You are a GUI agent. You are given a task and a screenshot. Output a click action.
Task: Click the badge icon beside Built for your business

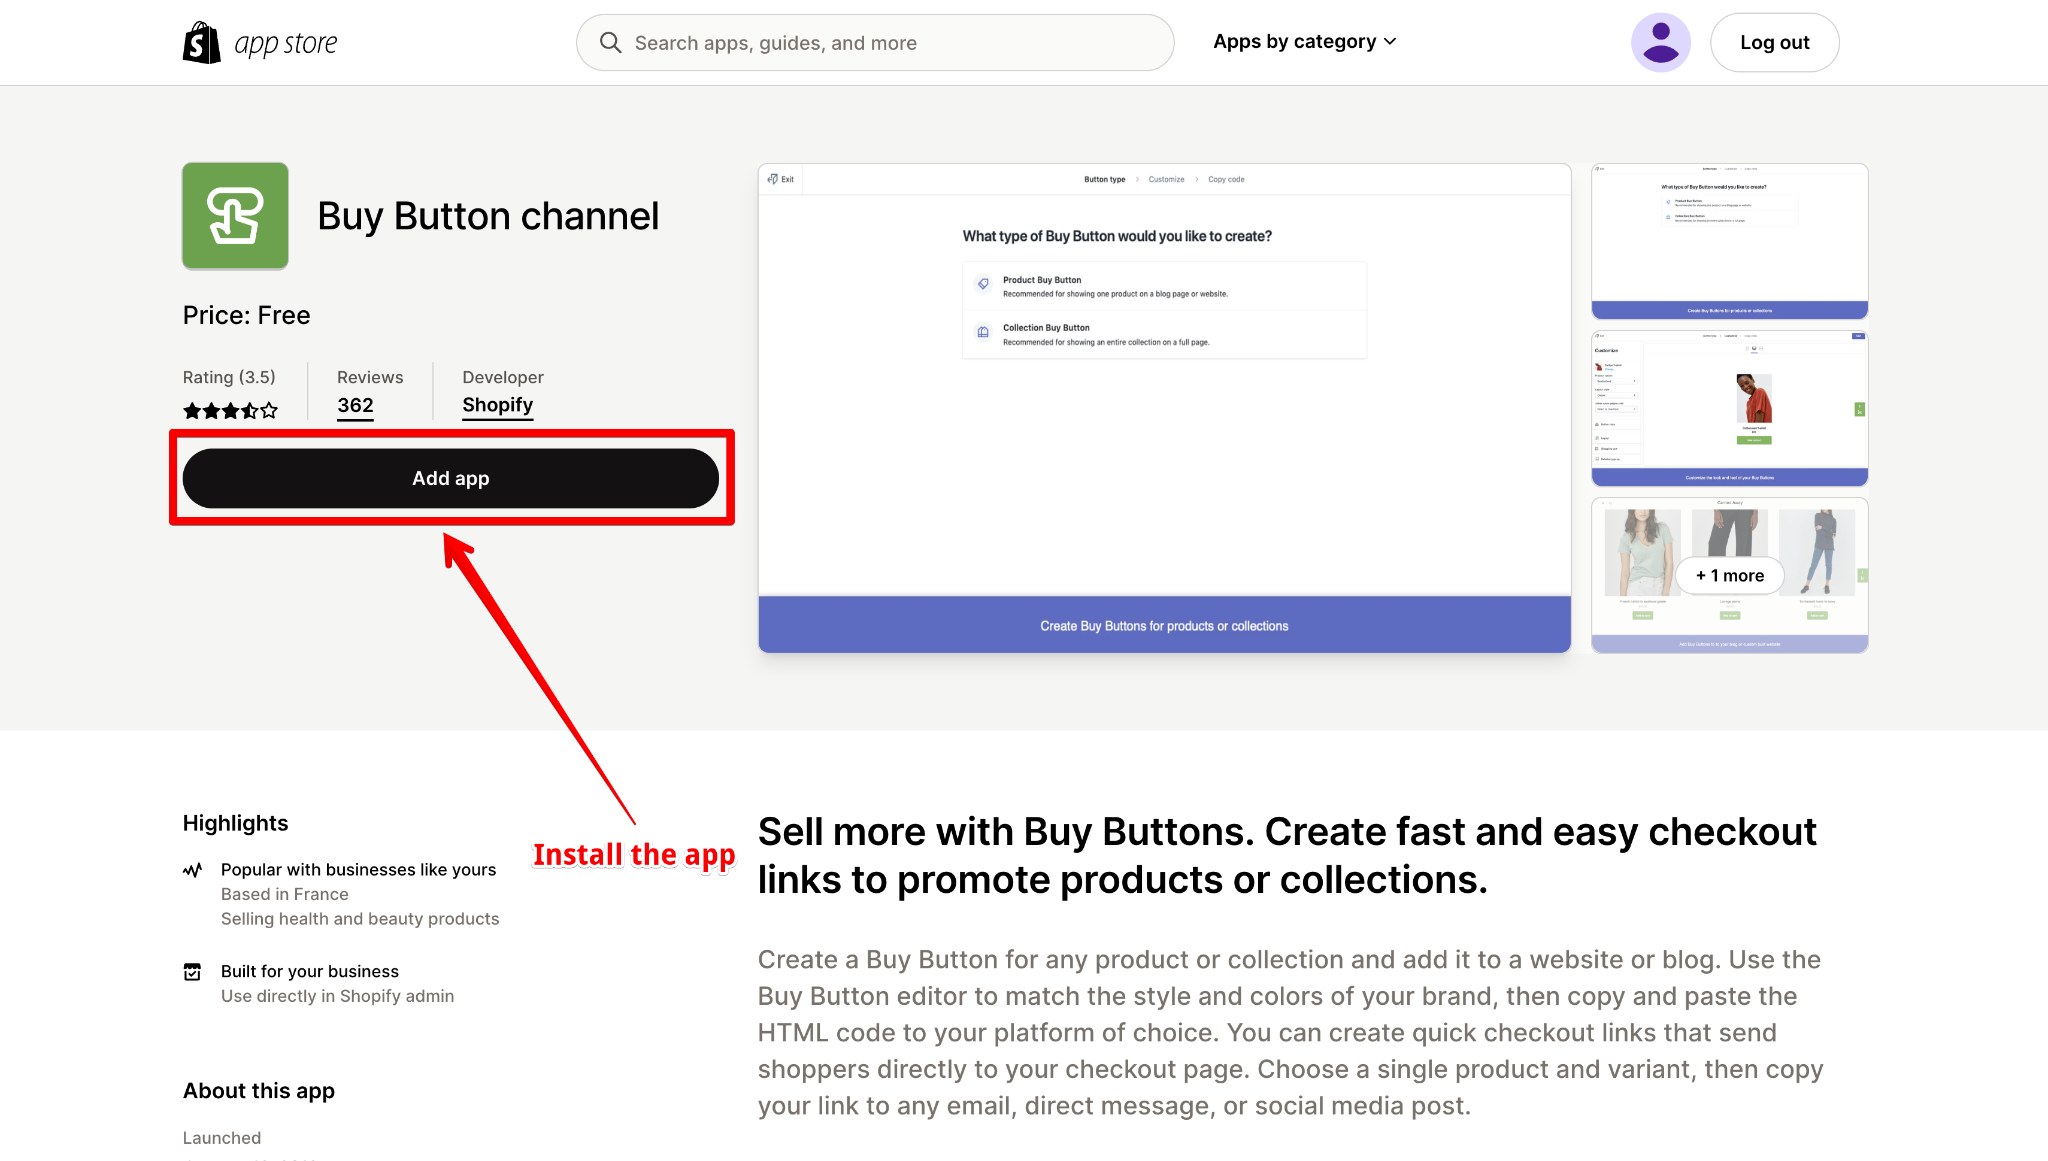pos(192,971)
